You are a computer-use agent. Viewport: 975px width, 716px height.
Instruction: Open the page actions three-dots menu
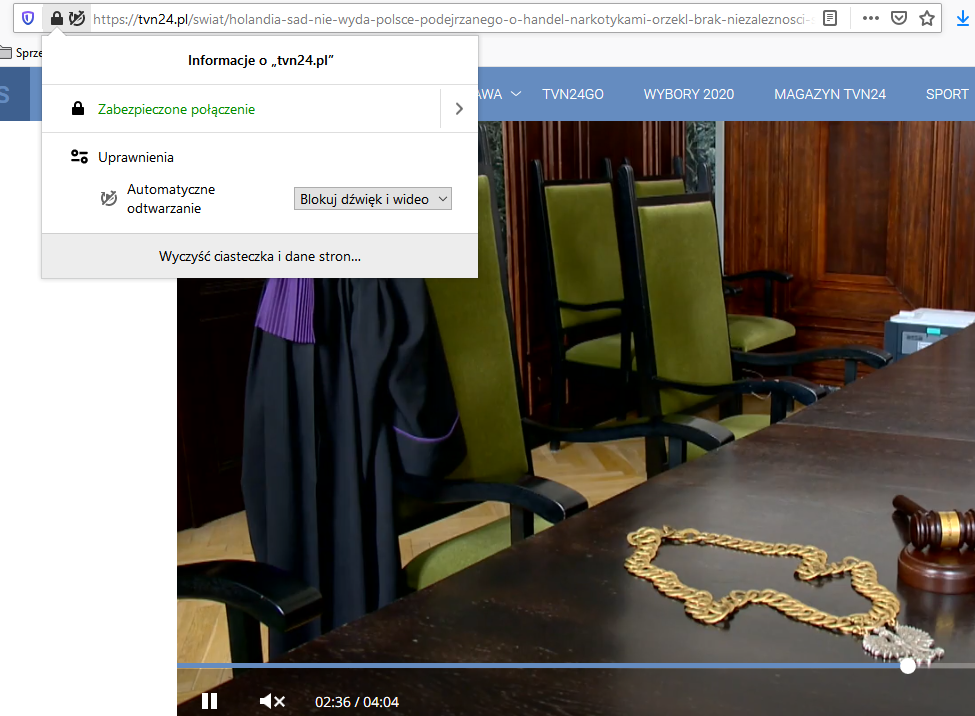click(x=870, y=18)
